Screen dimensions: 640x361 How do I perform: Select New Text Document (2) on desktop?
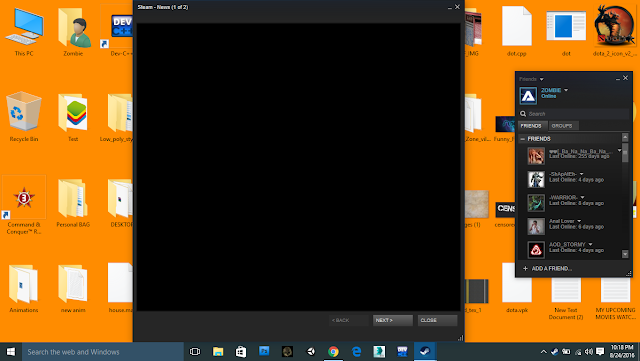point(566,292)
